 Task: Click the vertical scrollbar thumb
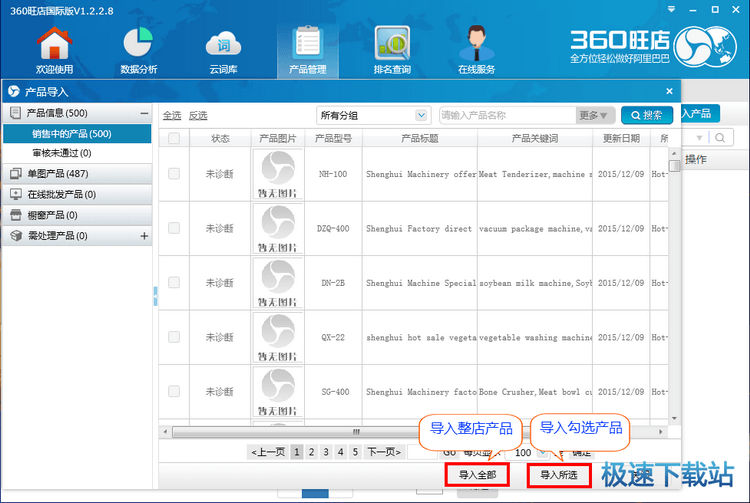pos(674,166)
